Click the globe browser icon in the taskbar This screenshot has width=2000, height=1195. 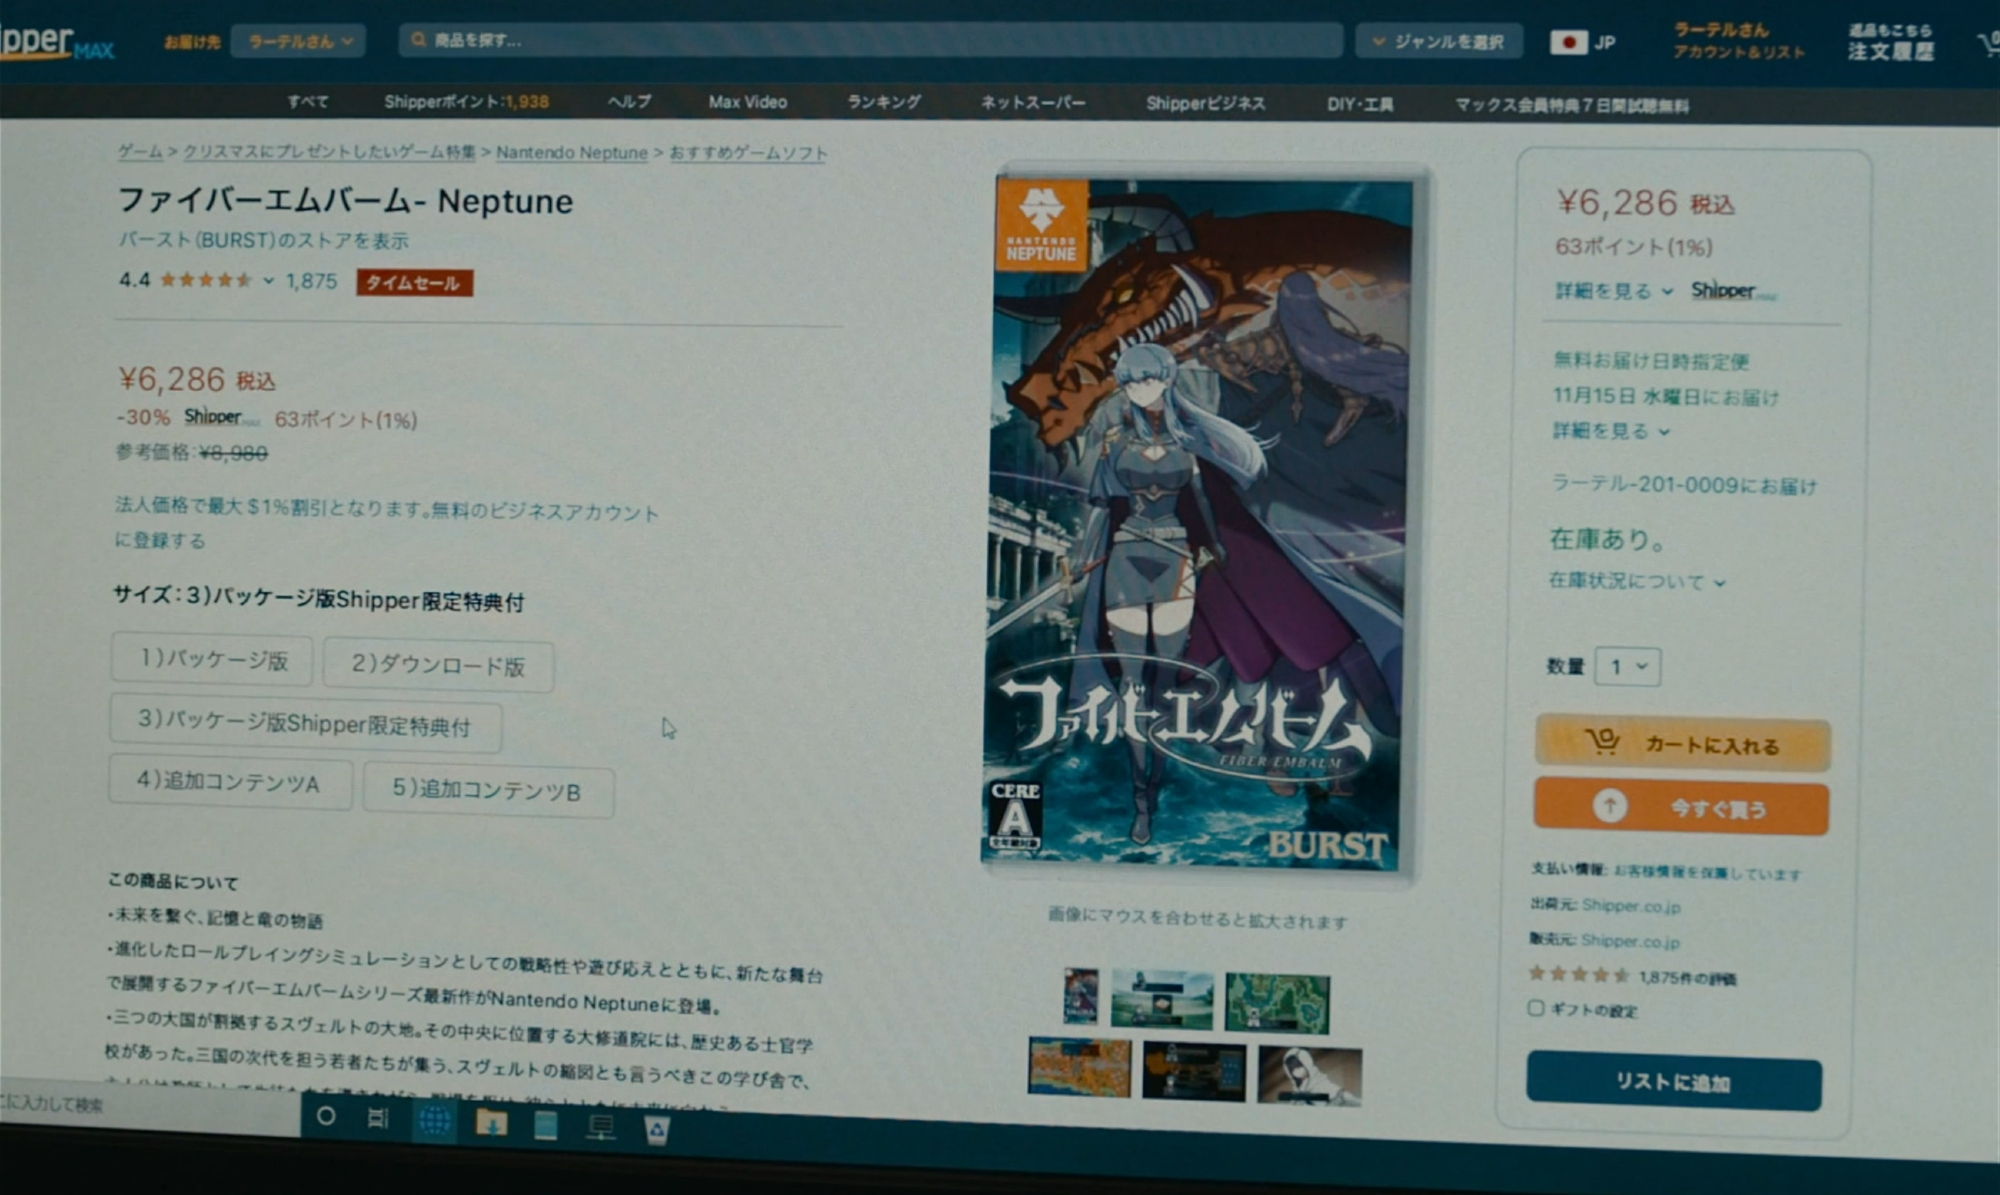[x=434, y=1121]
